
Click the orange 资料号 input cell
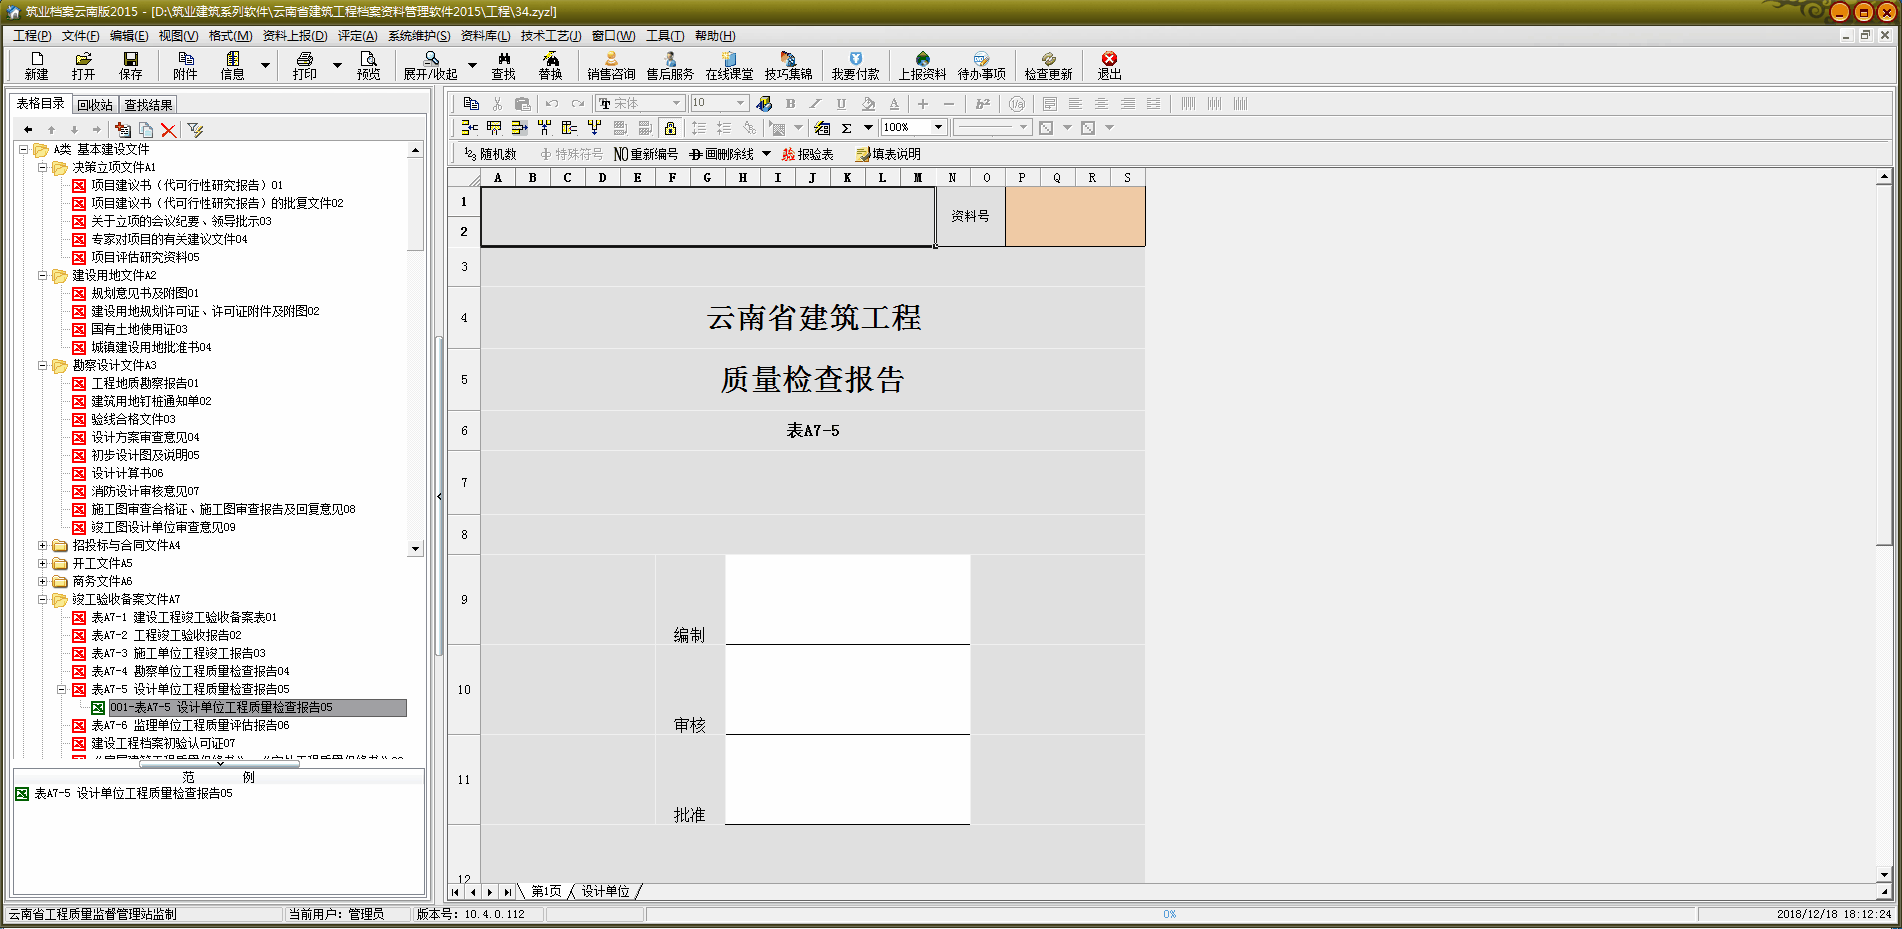pyautogui.click(x=1074, y=216)
